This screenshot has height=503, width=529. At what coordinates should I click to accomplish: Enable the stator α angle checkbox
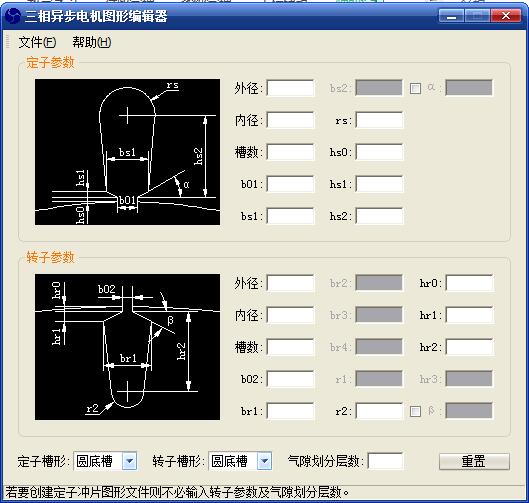tap(415, 88)
